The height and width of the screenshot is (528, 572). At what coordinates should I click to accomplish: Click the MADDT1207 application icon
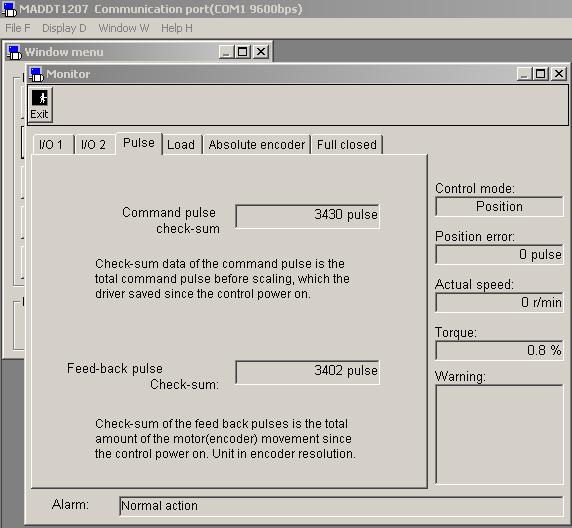click(x=9, y=9)
